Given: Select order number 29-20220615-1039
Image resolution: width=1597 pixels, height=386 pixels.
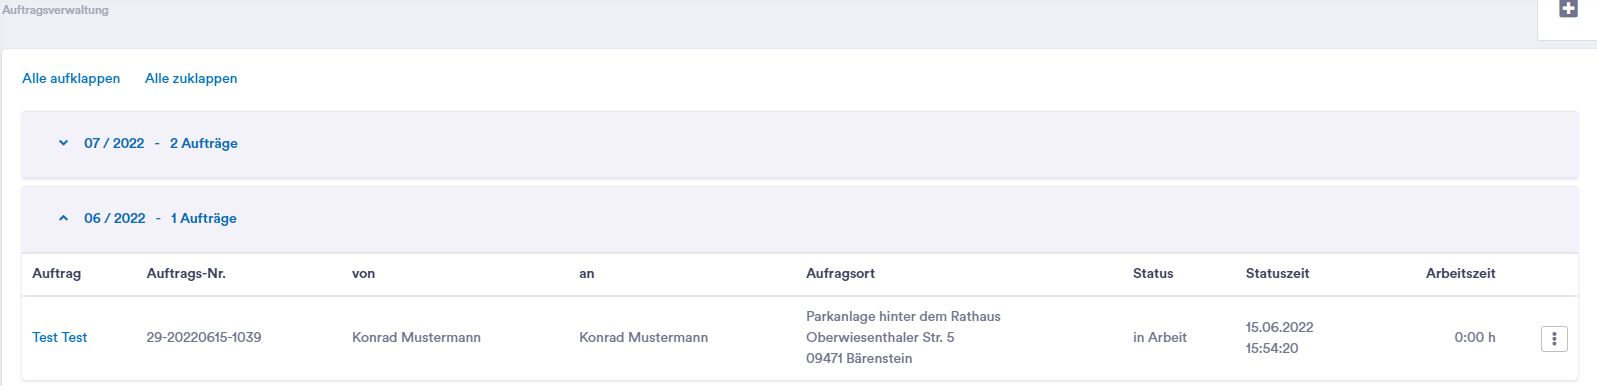Looking at the screenshot, I should [x=204, y=337].
